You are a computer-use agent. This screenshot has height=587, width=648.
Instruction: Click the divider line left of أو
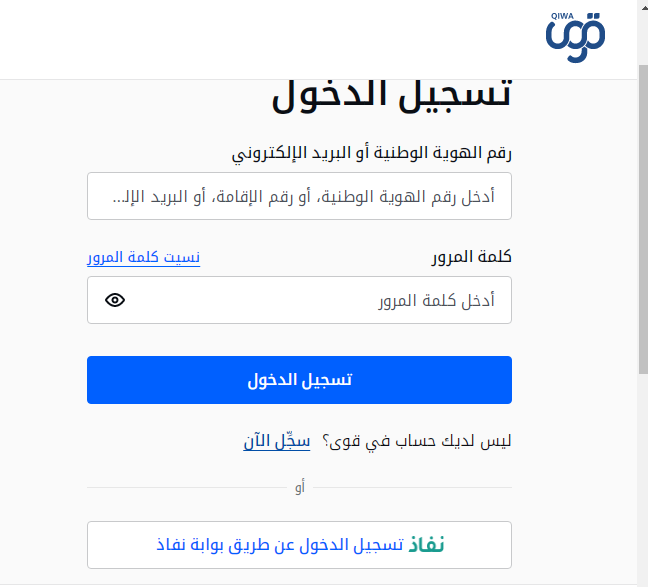(x=185, y=488)
